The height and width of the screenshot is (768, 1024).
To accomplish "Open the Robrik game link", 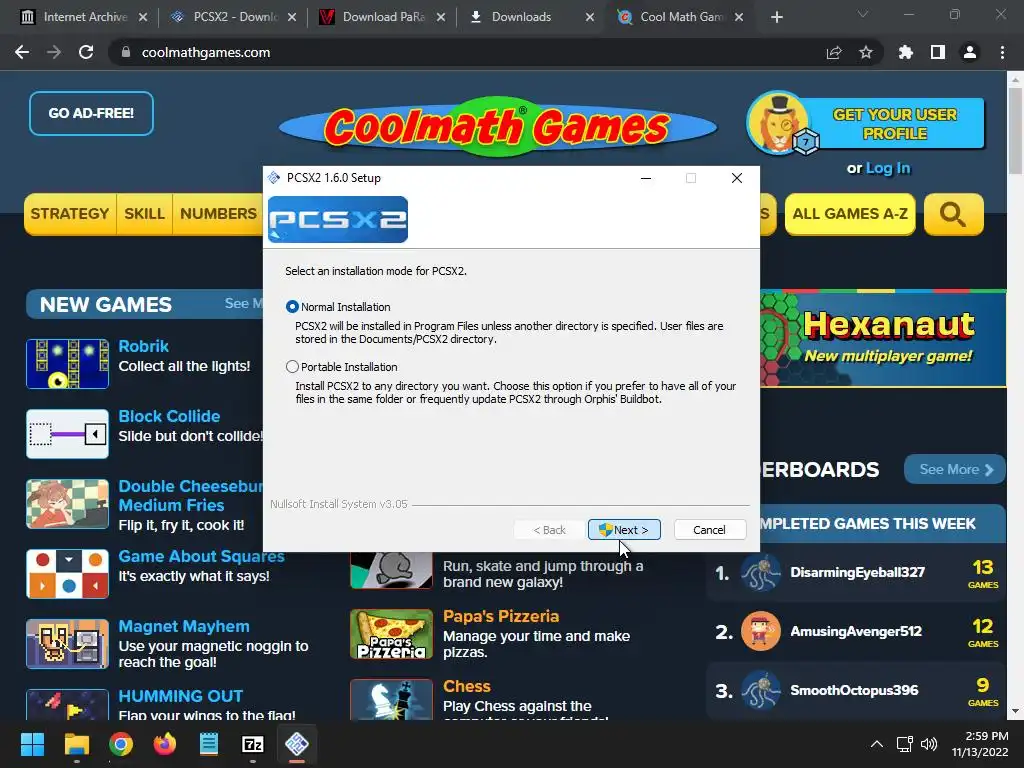I will point(144,346).
